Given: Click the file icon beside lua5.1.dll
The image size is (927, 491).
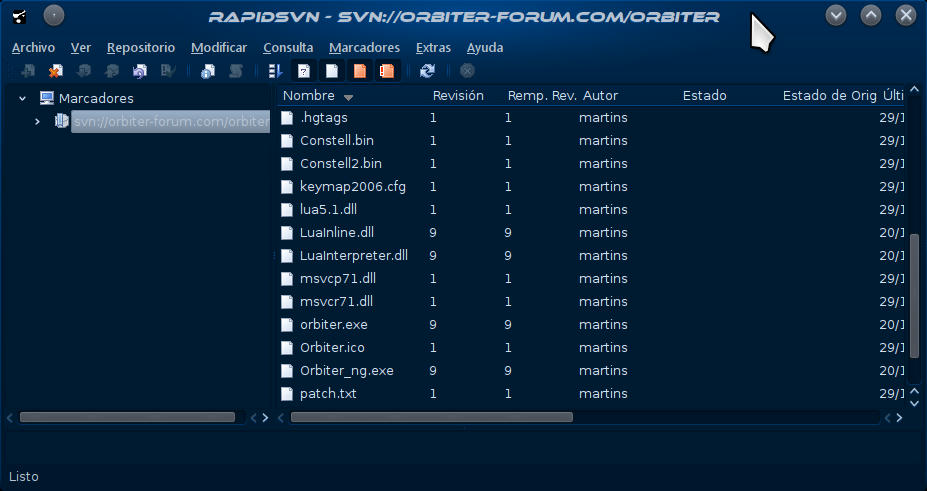Looking at the screenshot, I should (287, 210).
